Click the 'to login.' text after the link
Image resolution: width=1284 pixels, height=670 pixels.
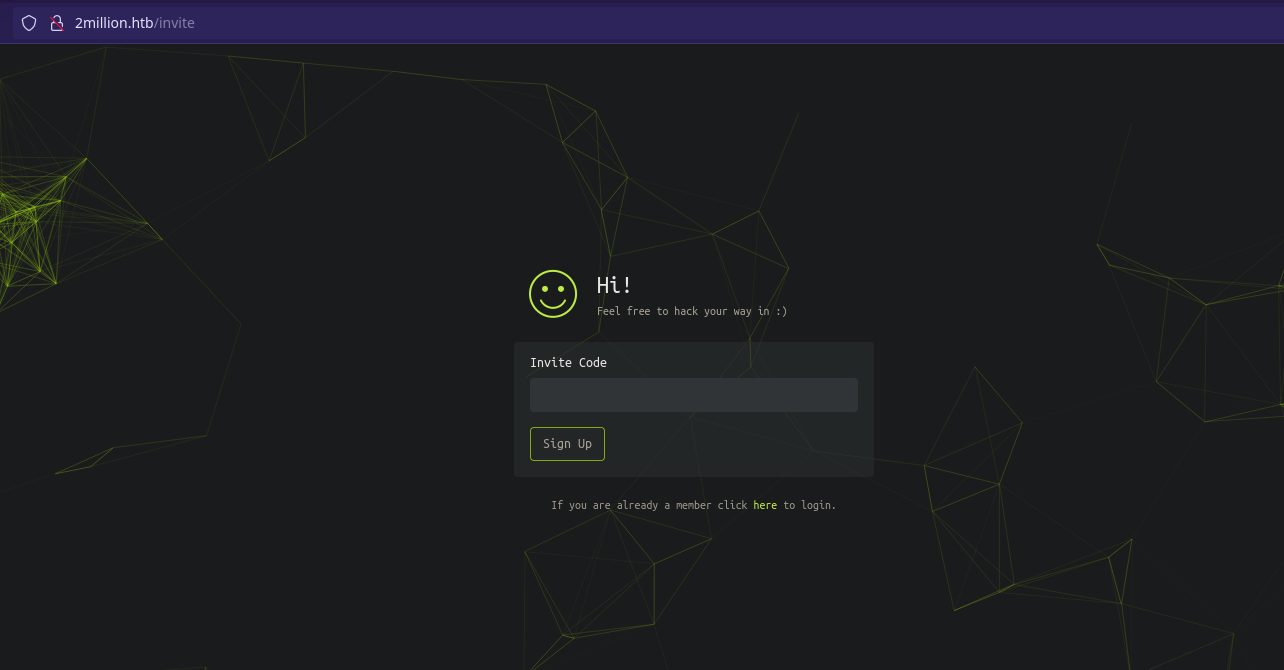[810, 506]
